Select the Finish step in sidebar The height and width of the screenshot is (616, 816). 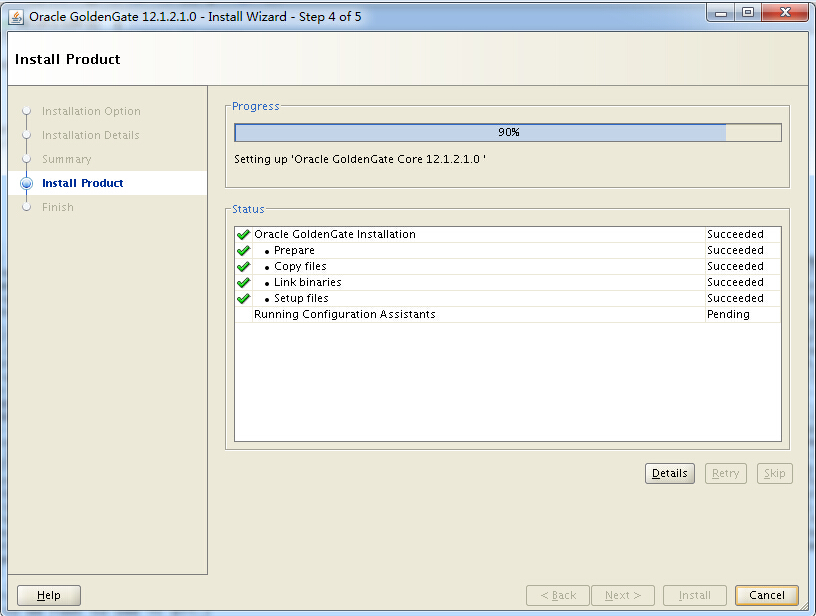[58, 207]
